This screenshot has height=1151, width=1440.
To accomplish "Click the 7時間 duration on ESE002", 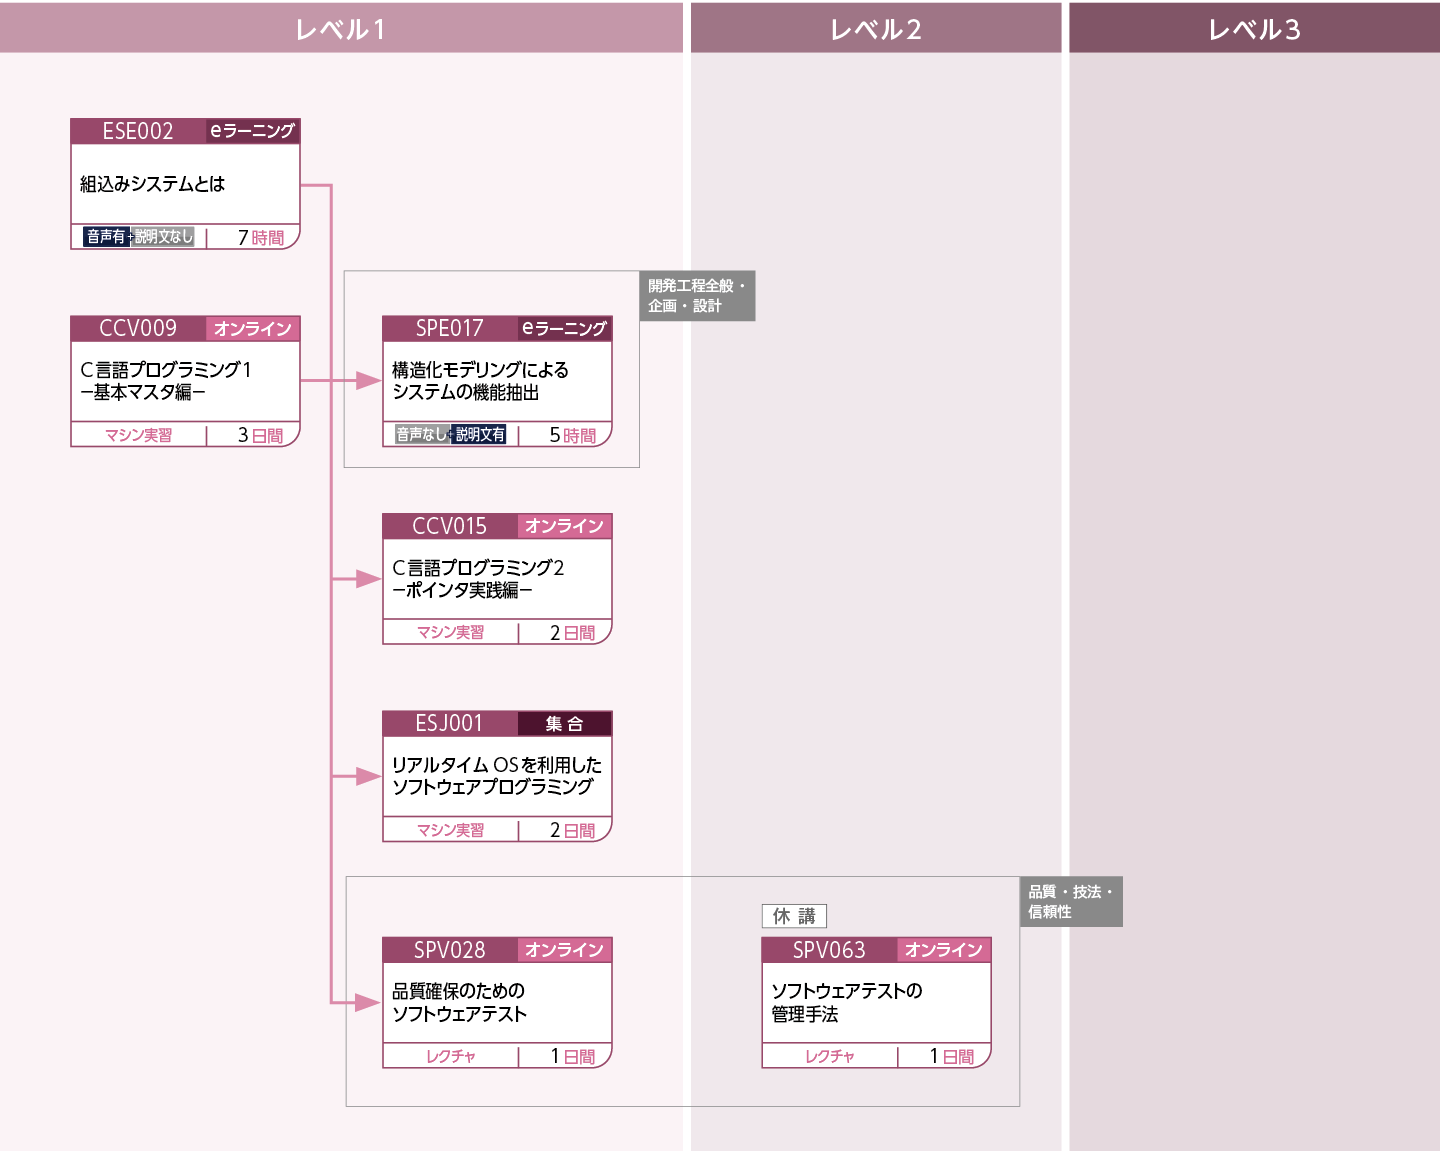I will click(261, 238).
